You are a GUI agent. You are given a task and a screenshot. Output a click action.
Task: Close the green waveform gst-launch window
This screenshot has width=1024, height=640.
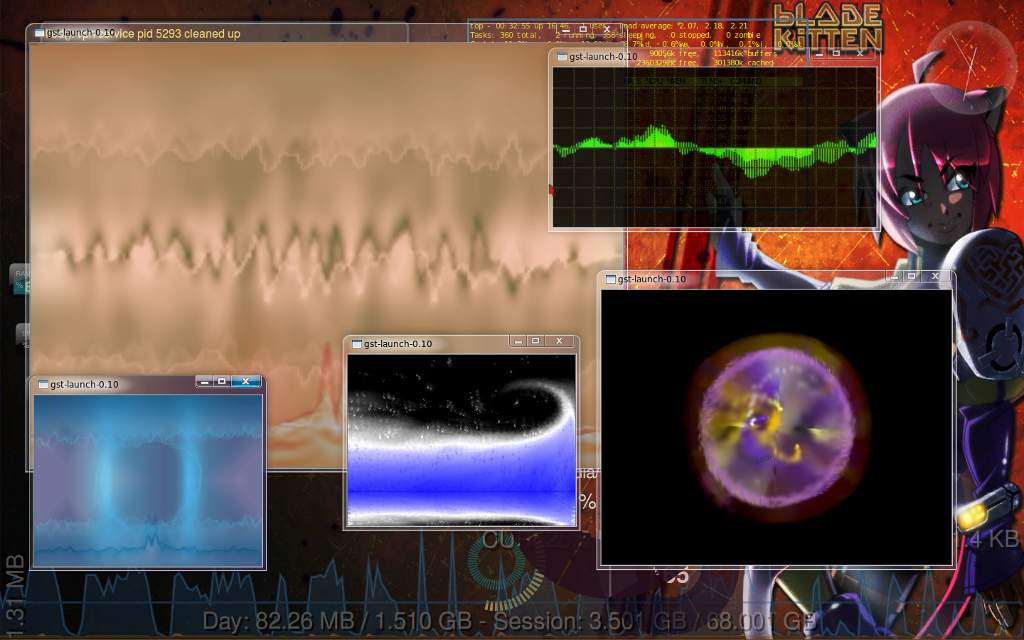[860, 54]
